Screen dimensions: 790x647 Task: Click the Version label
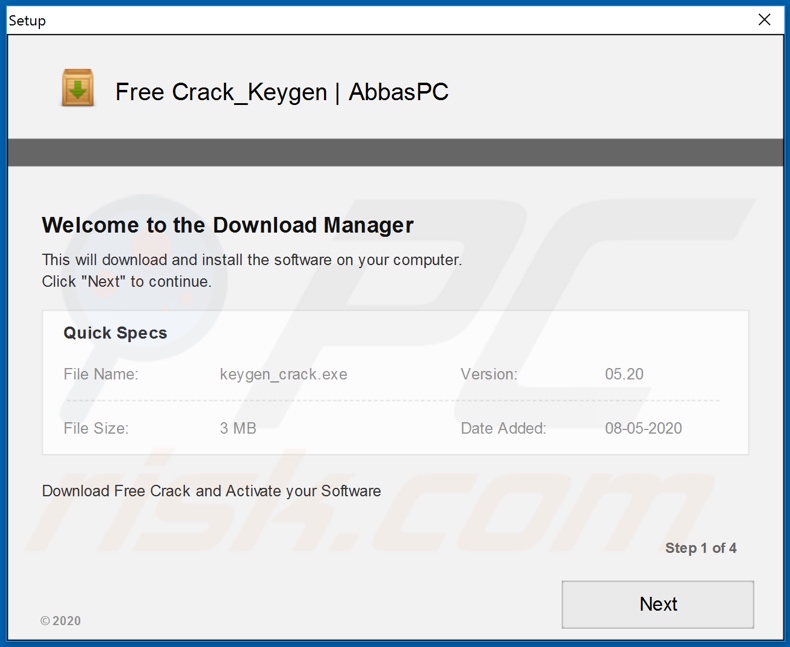pyautogui.click(x=489, y=374)
